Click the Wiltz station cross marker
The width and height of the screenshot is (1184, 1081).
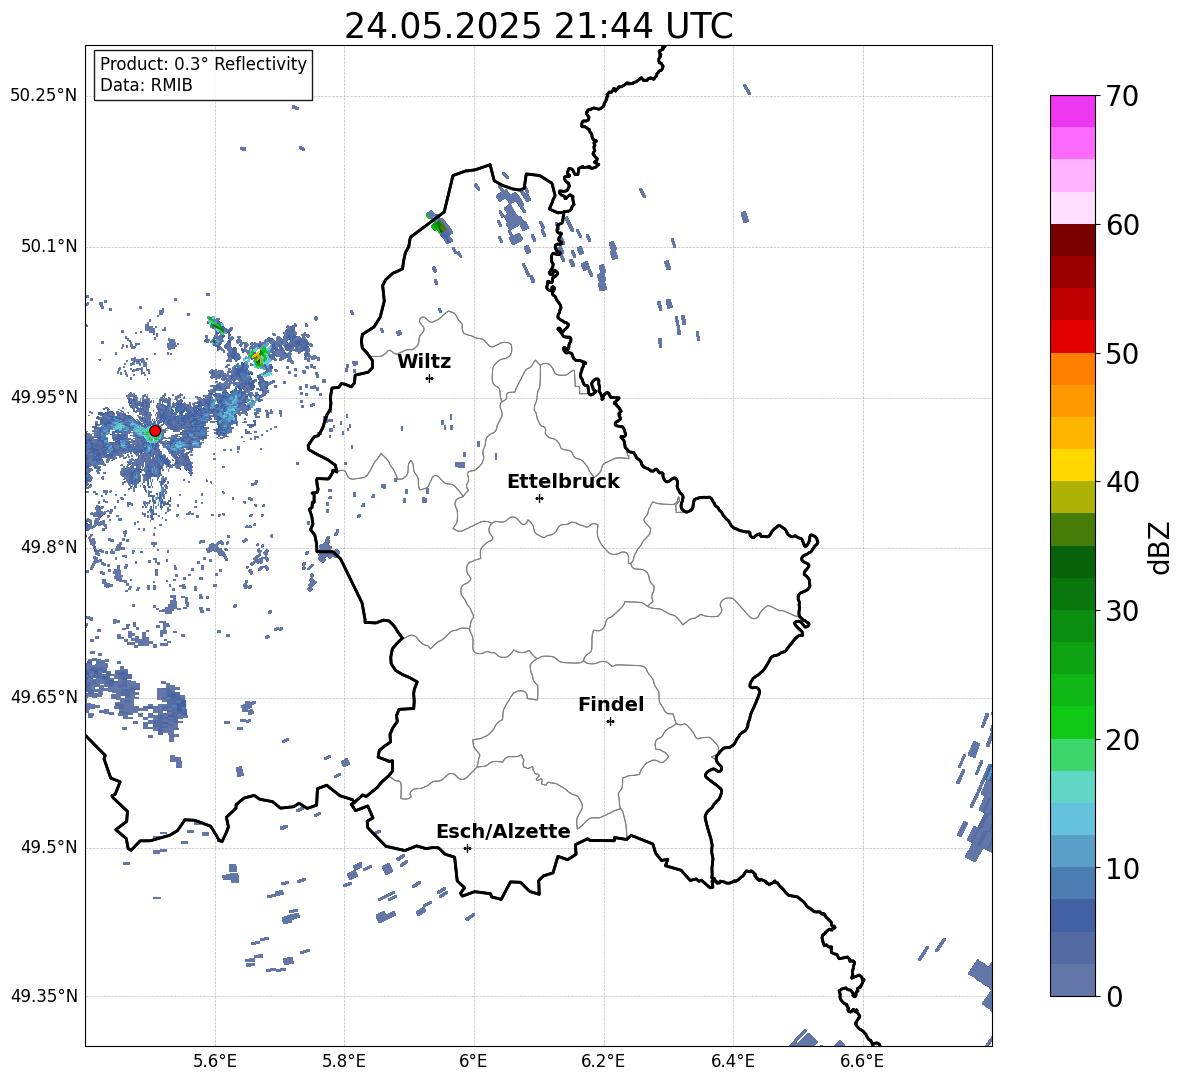[430, 378]
